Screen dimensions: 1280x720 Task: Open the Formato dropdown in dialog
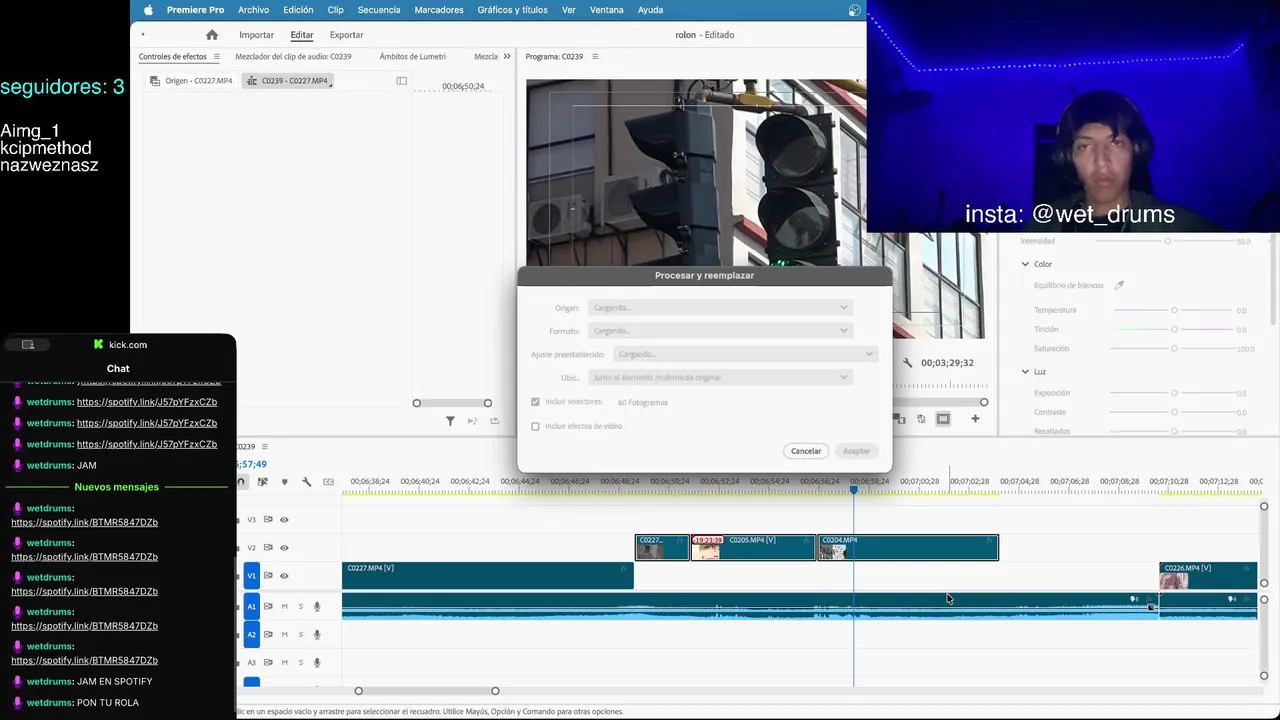click(x=719, y=331)
